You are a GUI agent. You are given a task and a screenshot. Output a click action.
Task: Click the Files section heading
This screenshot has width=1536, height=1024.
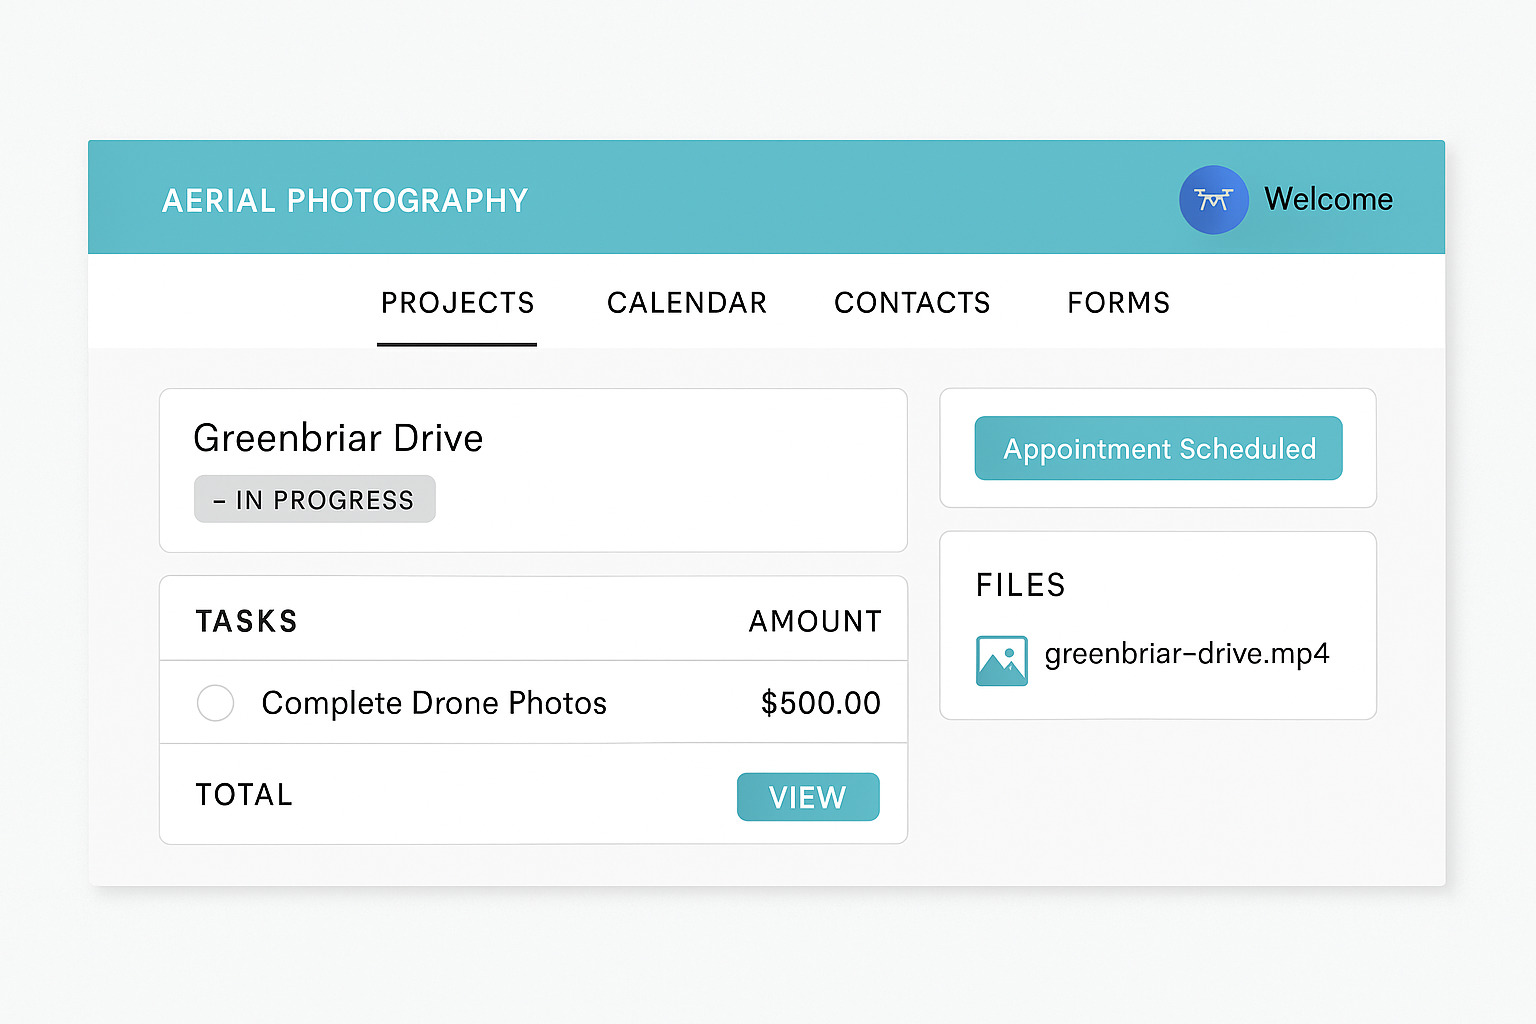tap(1020, 585)
